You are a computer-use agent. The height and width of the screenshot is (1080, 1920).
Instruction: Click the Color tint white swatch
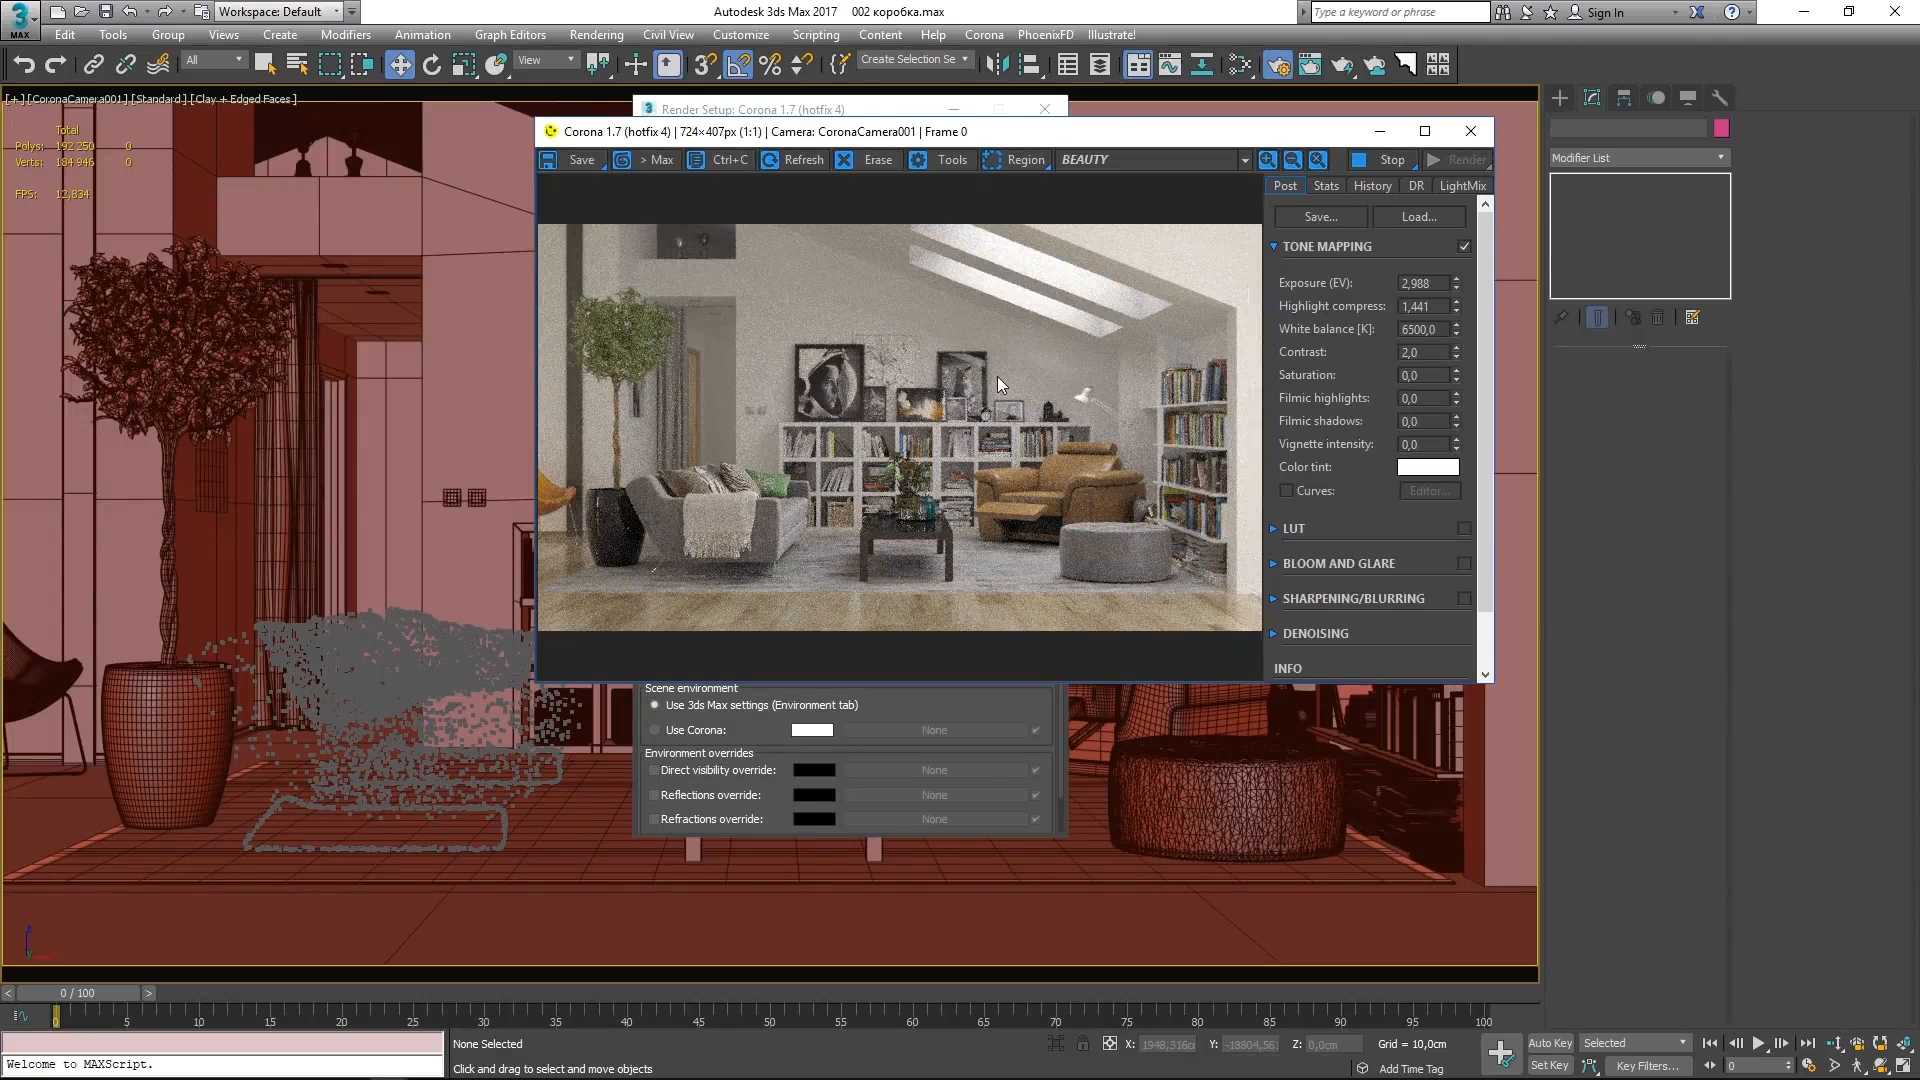click(1428, 467)
